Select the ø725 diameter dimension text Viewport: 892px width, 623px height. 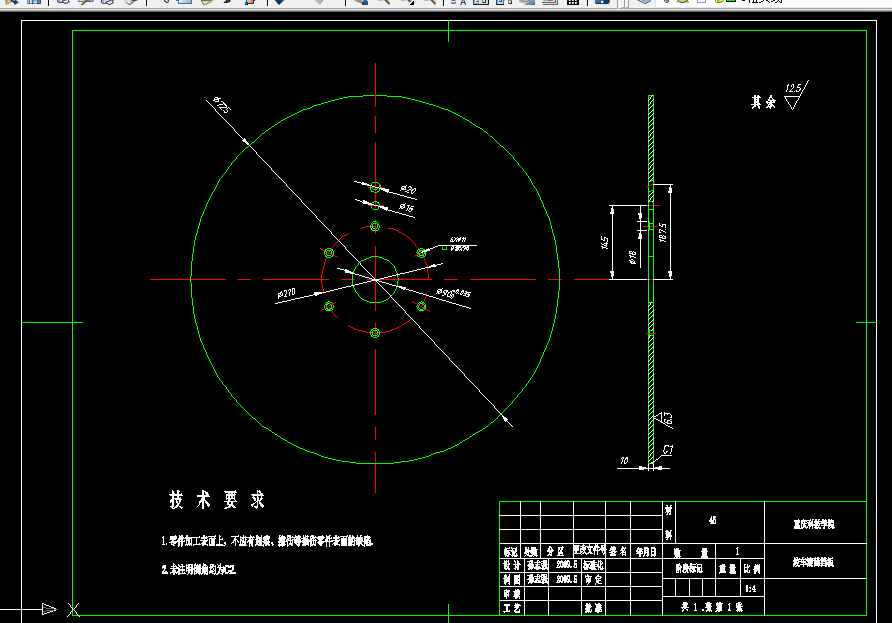(221, 105)
